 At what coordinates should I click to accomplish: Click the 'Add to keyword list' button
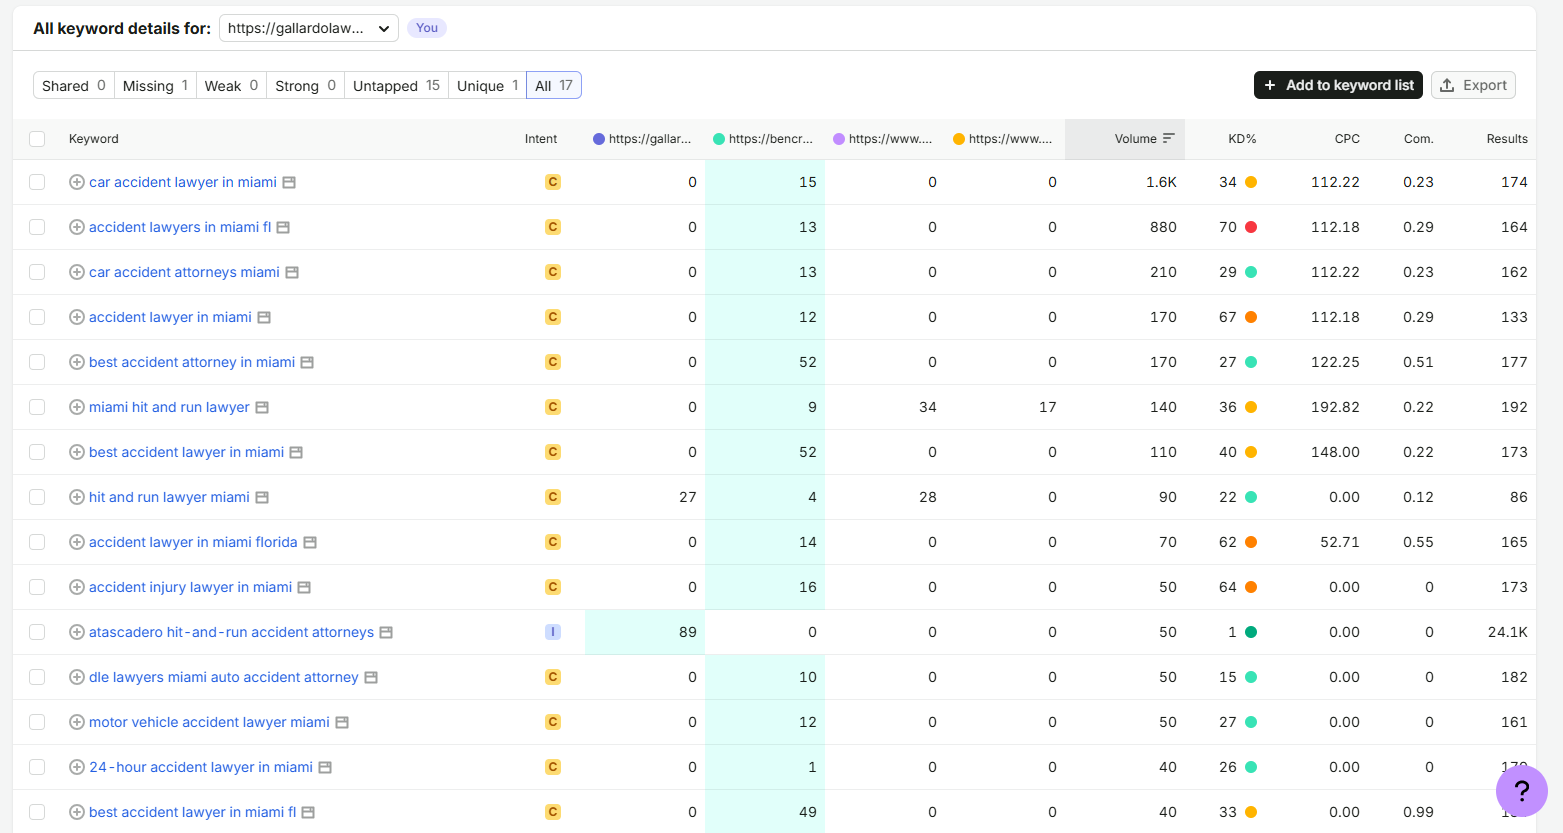click(1338, 85)
